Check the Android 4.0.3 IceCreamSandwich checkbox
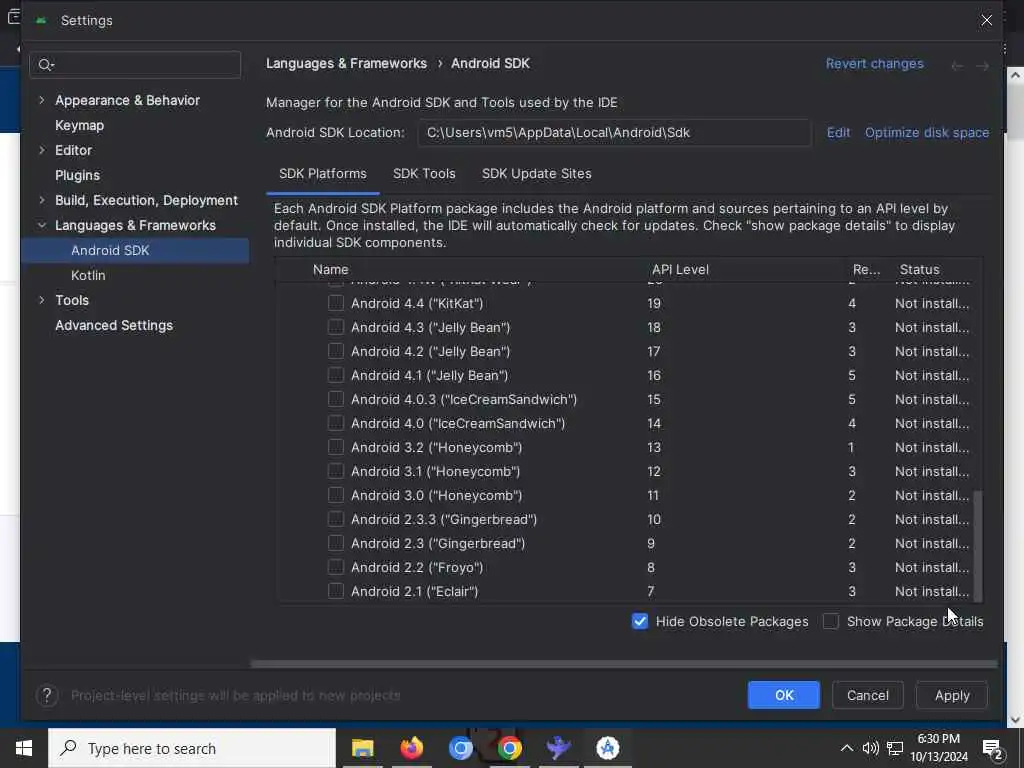Screen dimensions: 1024x768 336,399
